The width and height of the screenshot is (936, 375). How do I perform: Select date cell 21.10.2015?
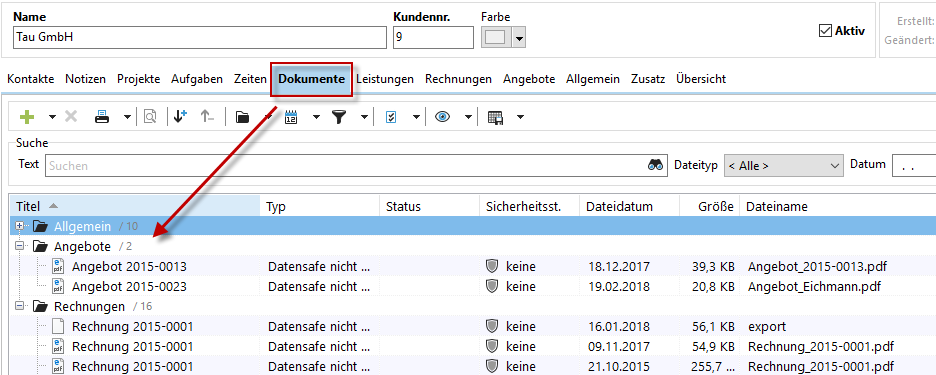618,366
